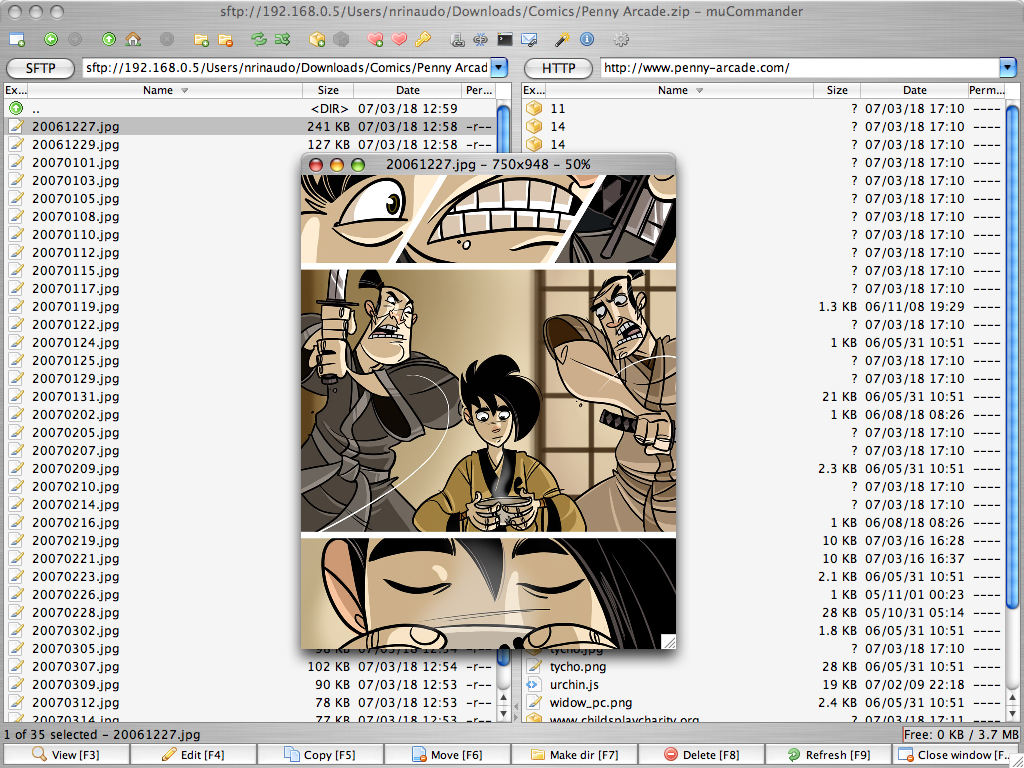Click the magic wand toolbar icon
This screenshot has width=1024, height=768.
pyautogui.click(x=562, y=40)
